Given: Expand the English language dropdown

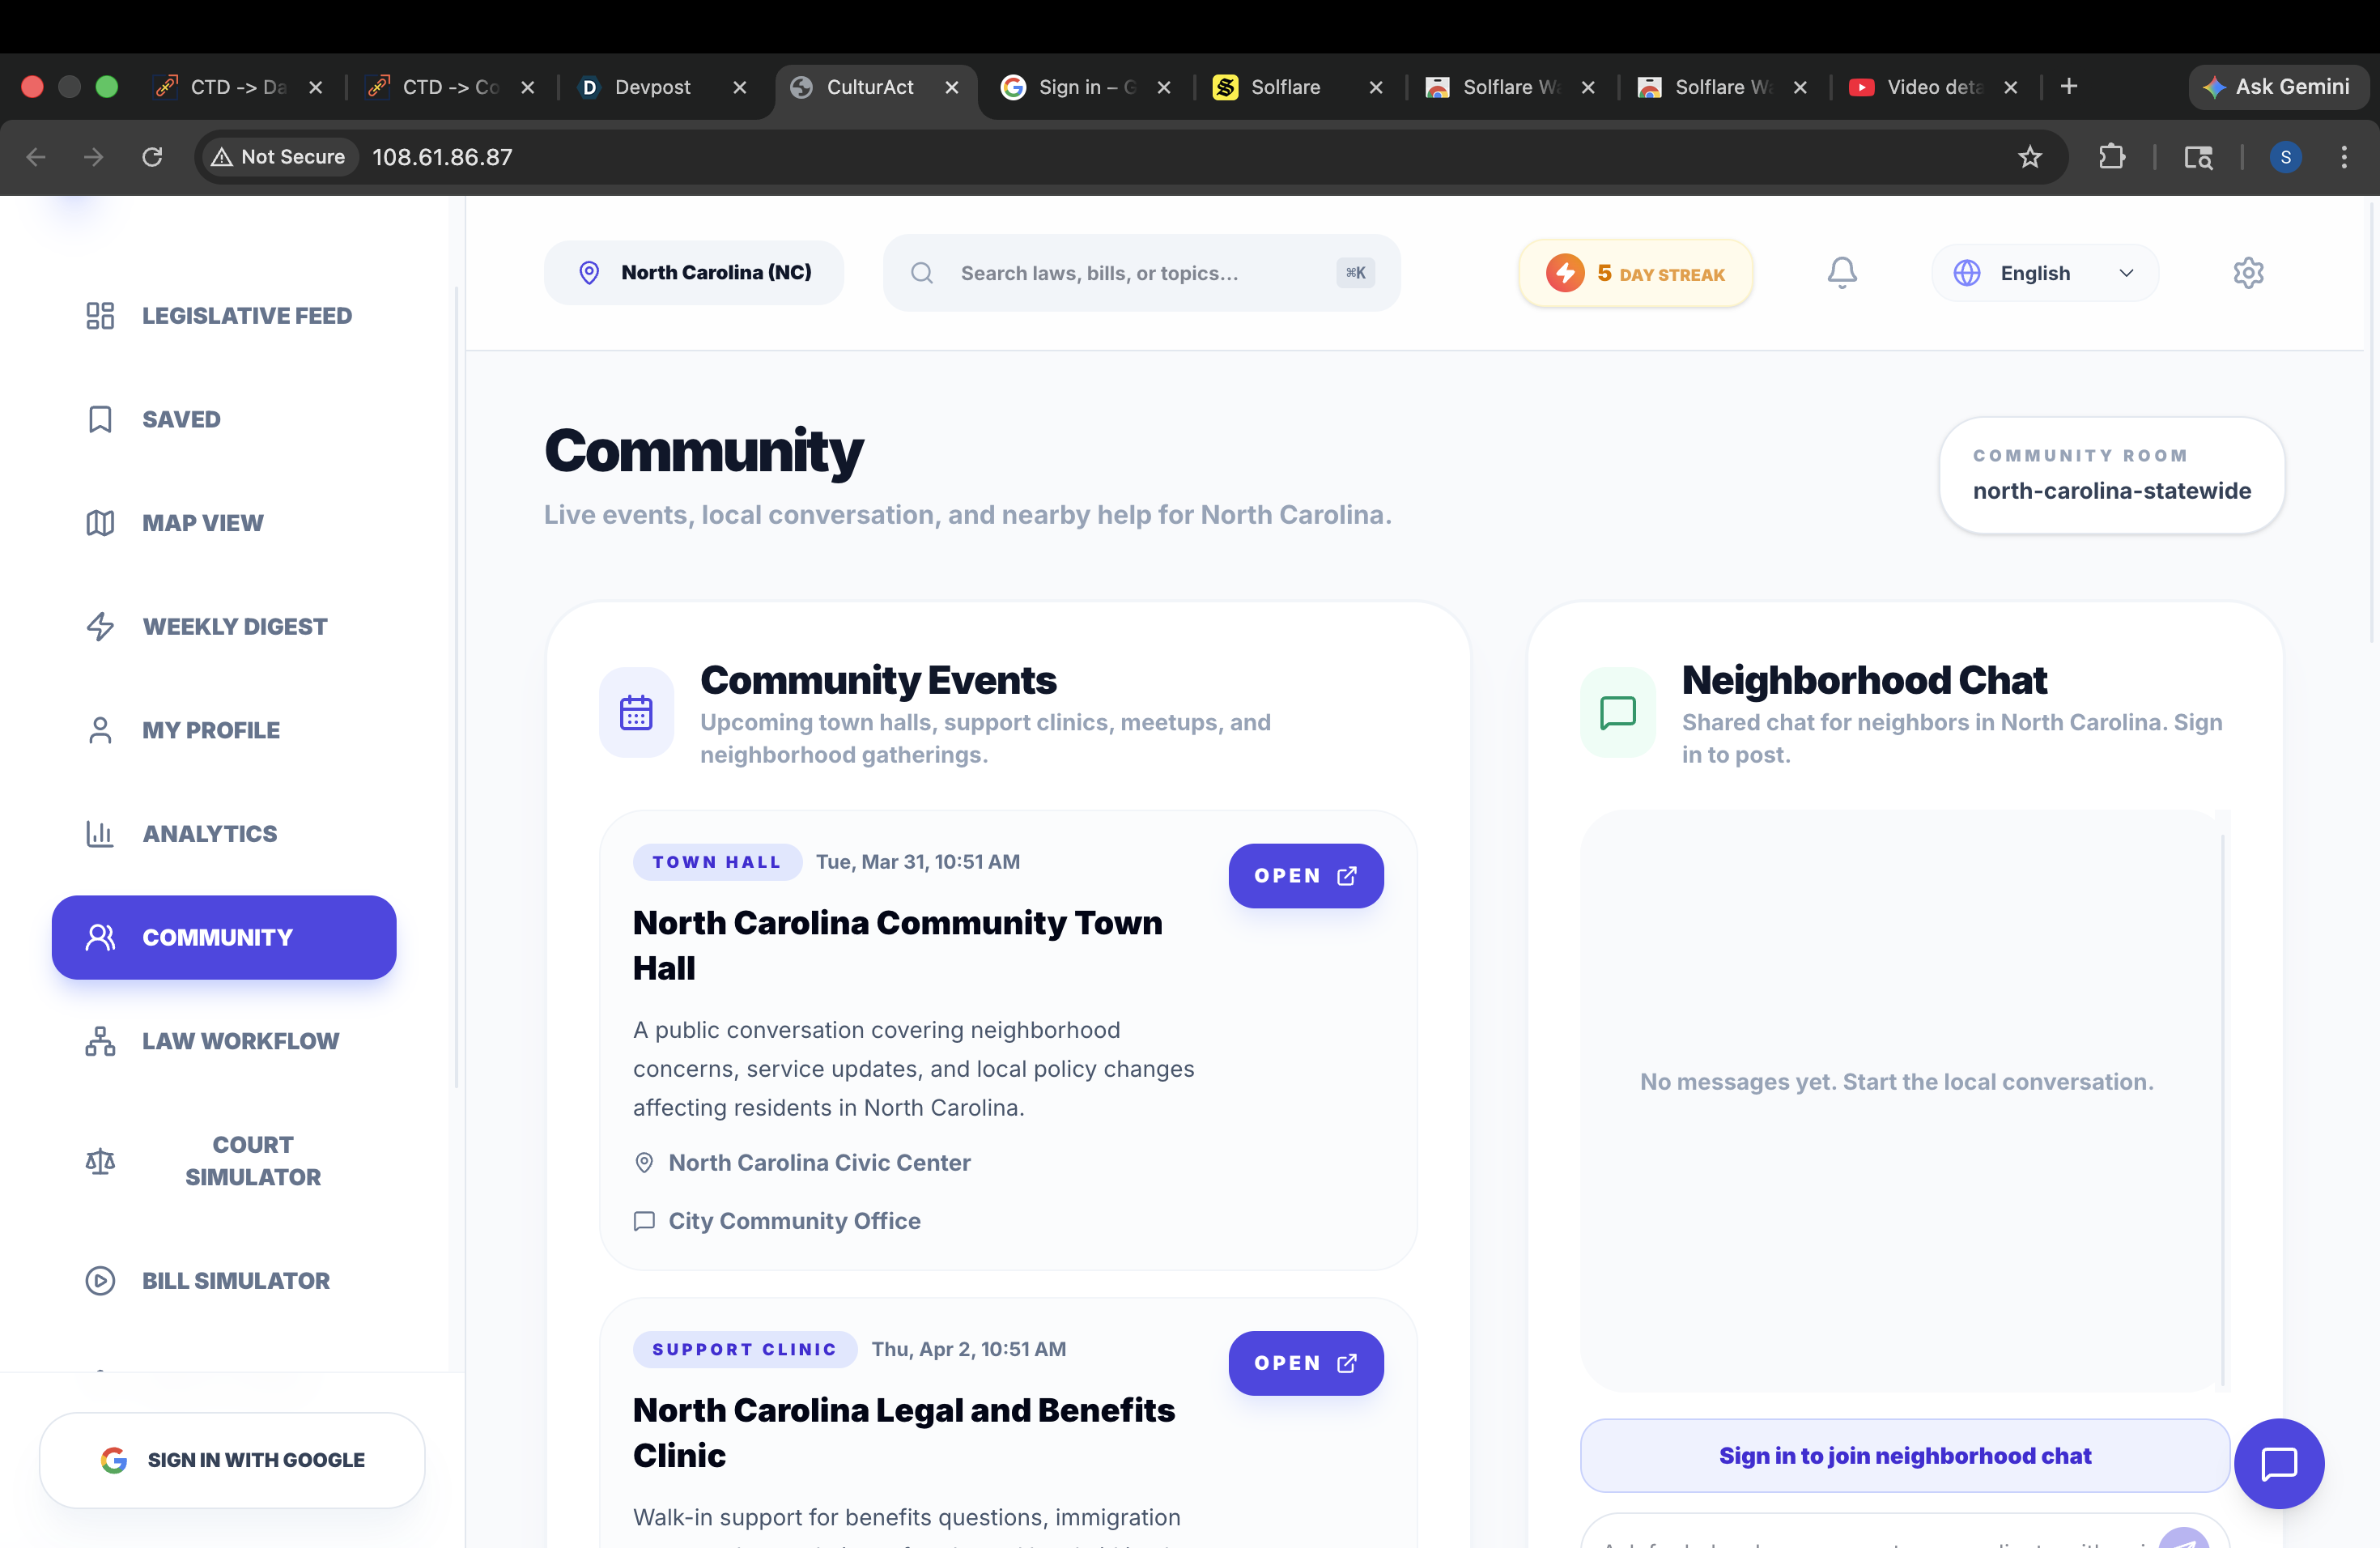Looking at the screenshot, I should (2044, 273).
